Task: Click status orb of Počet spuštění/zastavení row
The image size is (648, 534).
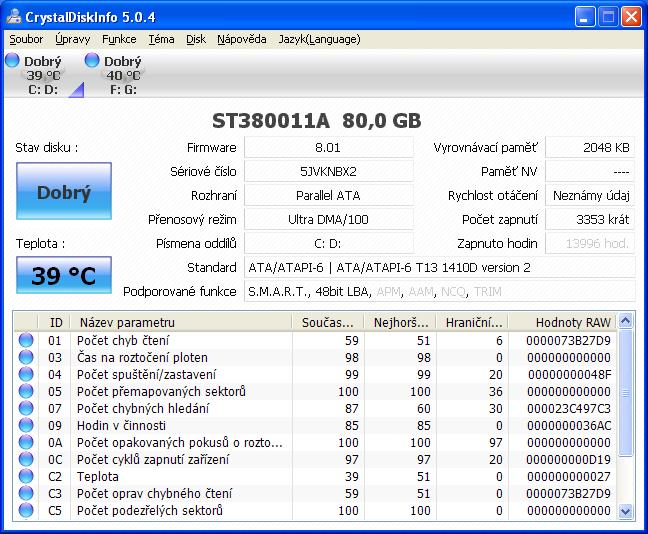Action: [26, 374]
